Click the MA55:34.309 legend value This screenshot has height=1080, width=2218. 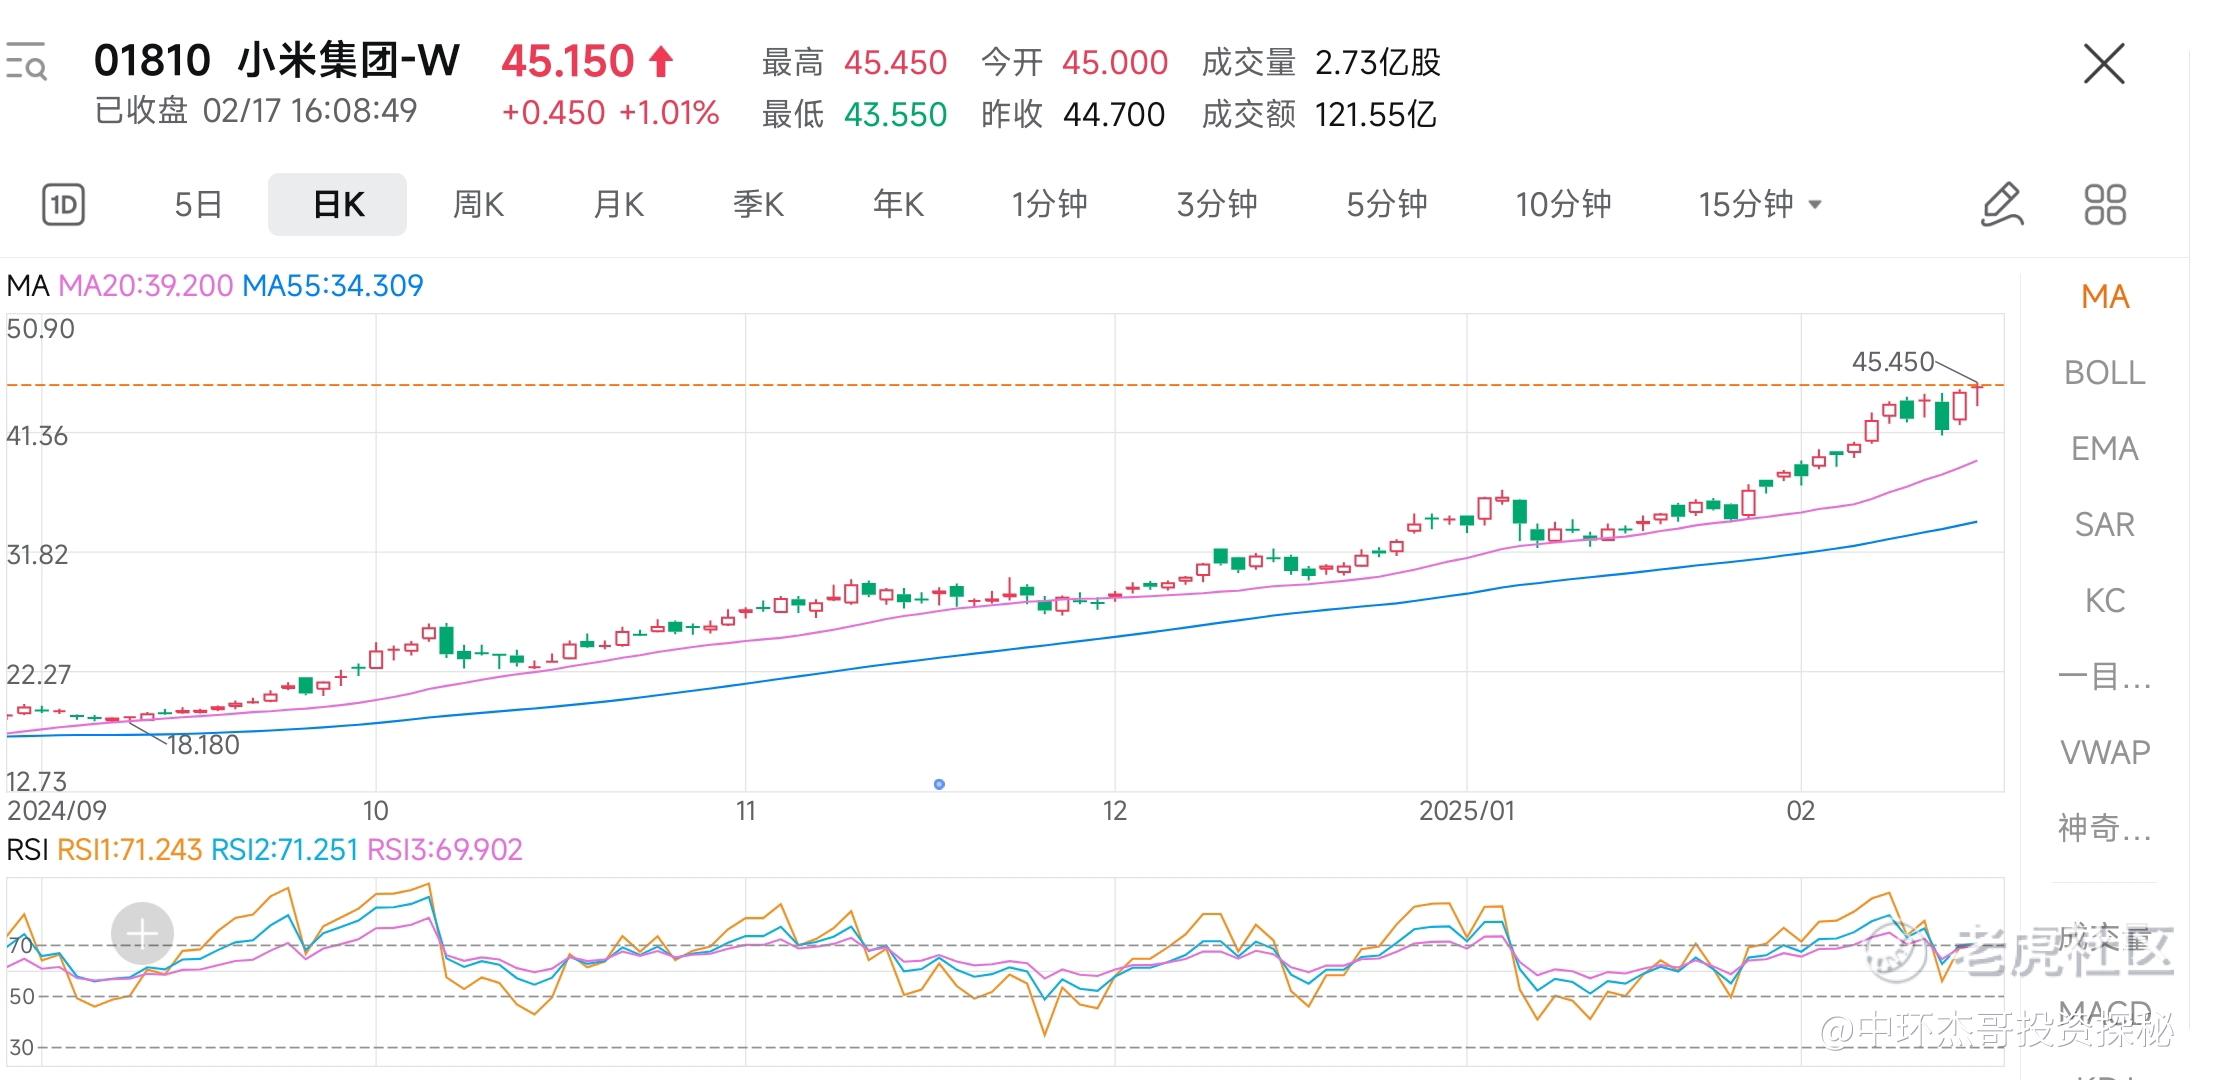click(x=333, y=286)
